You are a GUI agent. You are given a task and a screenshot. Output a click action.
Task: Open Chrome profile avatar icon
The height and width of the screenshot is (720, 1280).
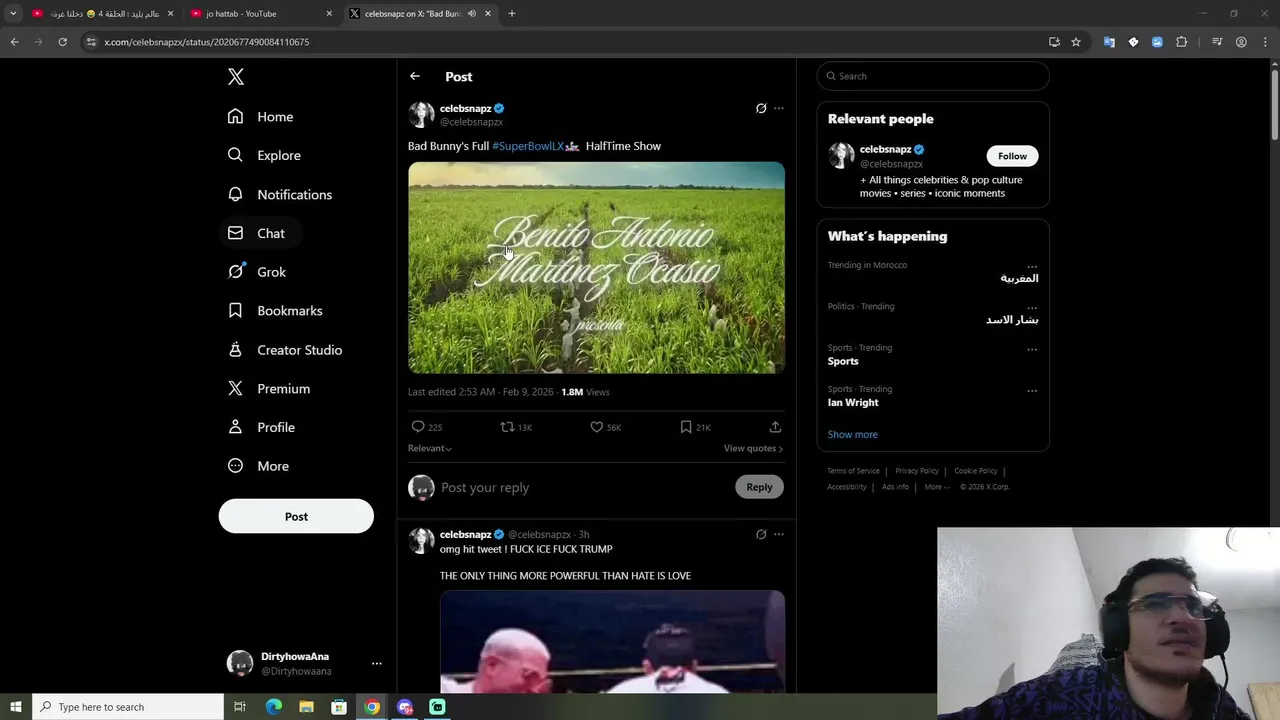(x=1241, y=42)
